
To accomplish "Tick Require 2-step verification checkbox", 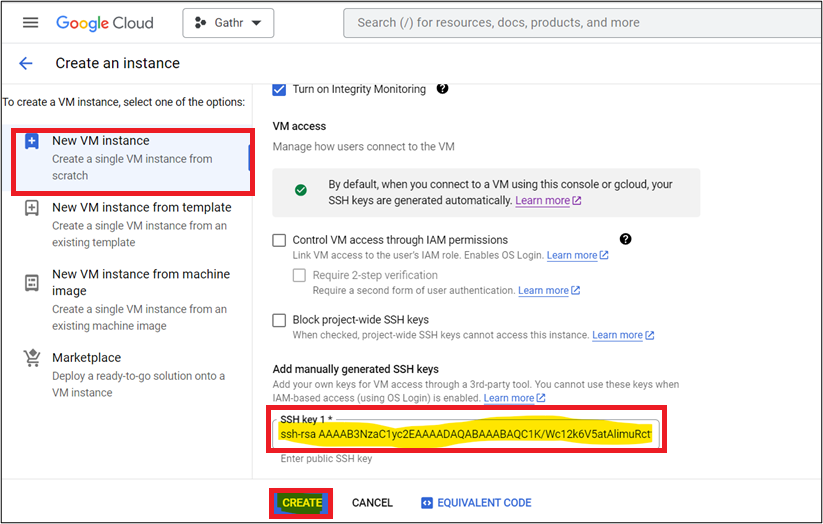I will pyautogui.click(x=299, y=275).
